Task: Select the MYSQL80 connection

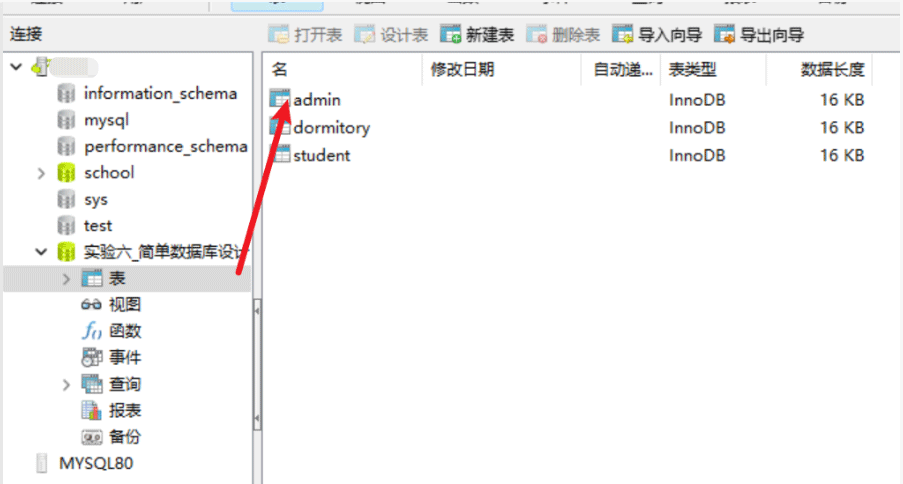Action: tap(84, 463)
